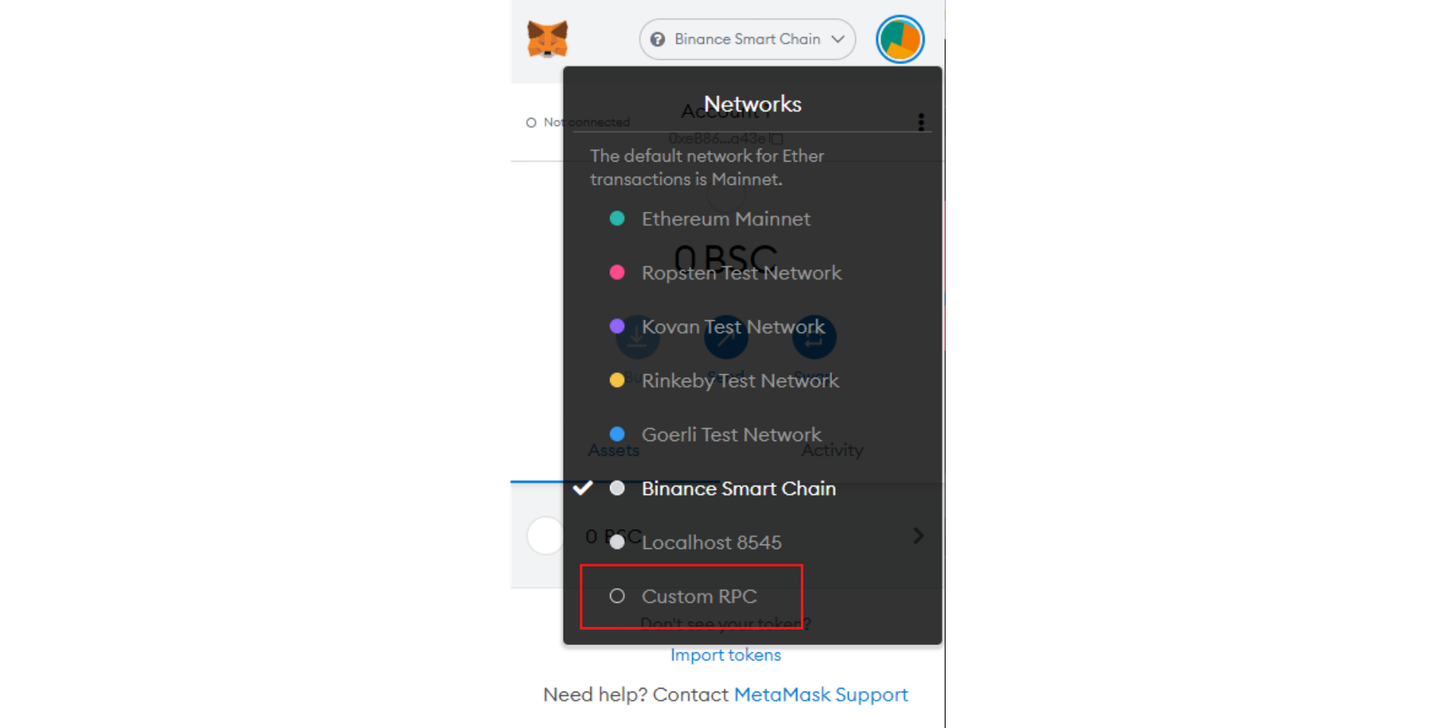
Task: Select Localhost 8545 network
Action: point(752,542)
